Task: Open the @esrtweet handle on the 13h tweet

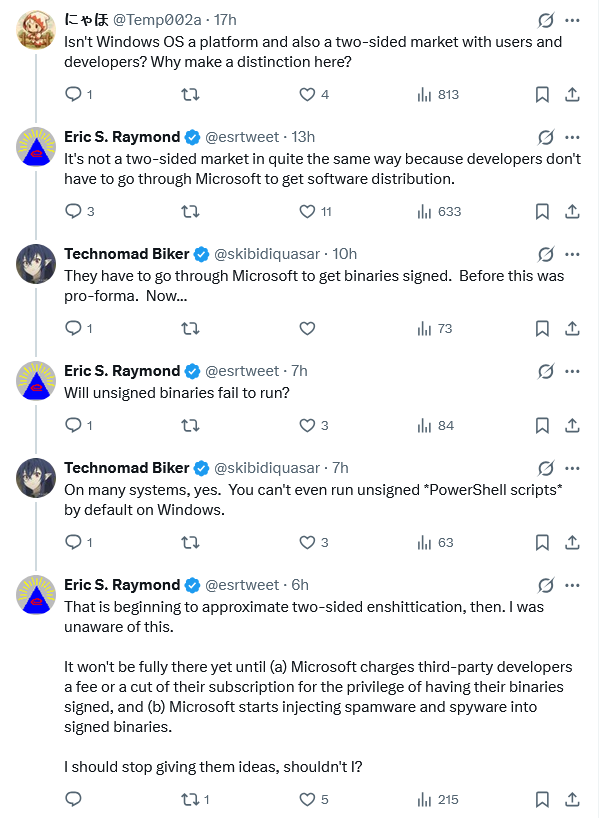Action: click(243, 137)
